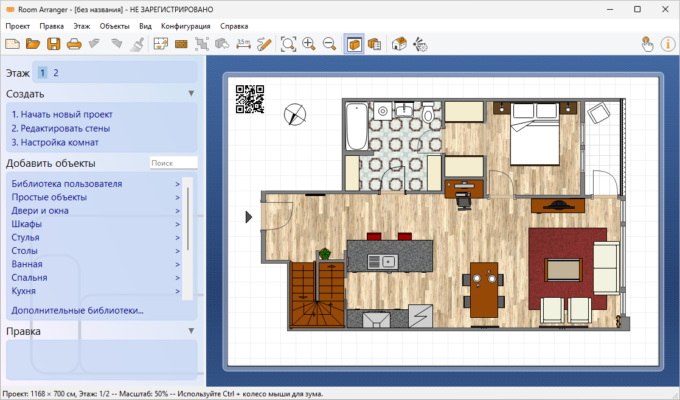Viewport: 680px width, 400px height.
Task: Select the double bed in the bedroom
Action: 535,134
